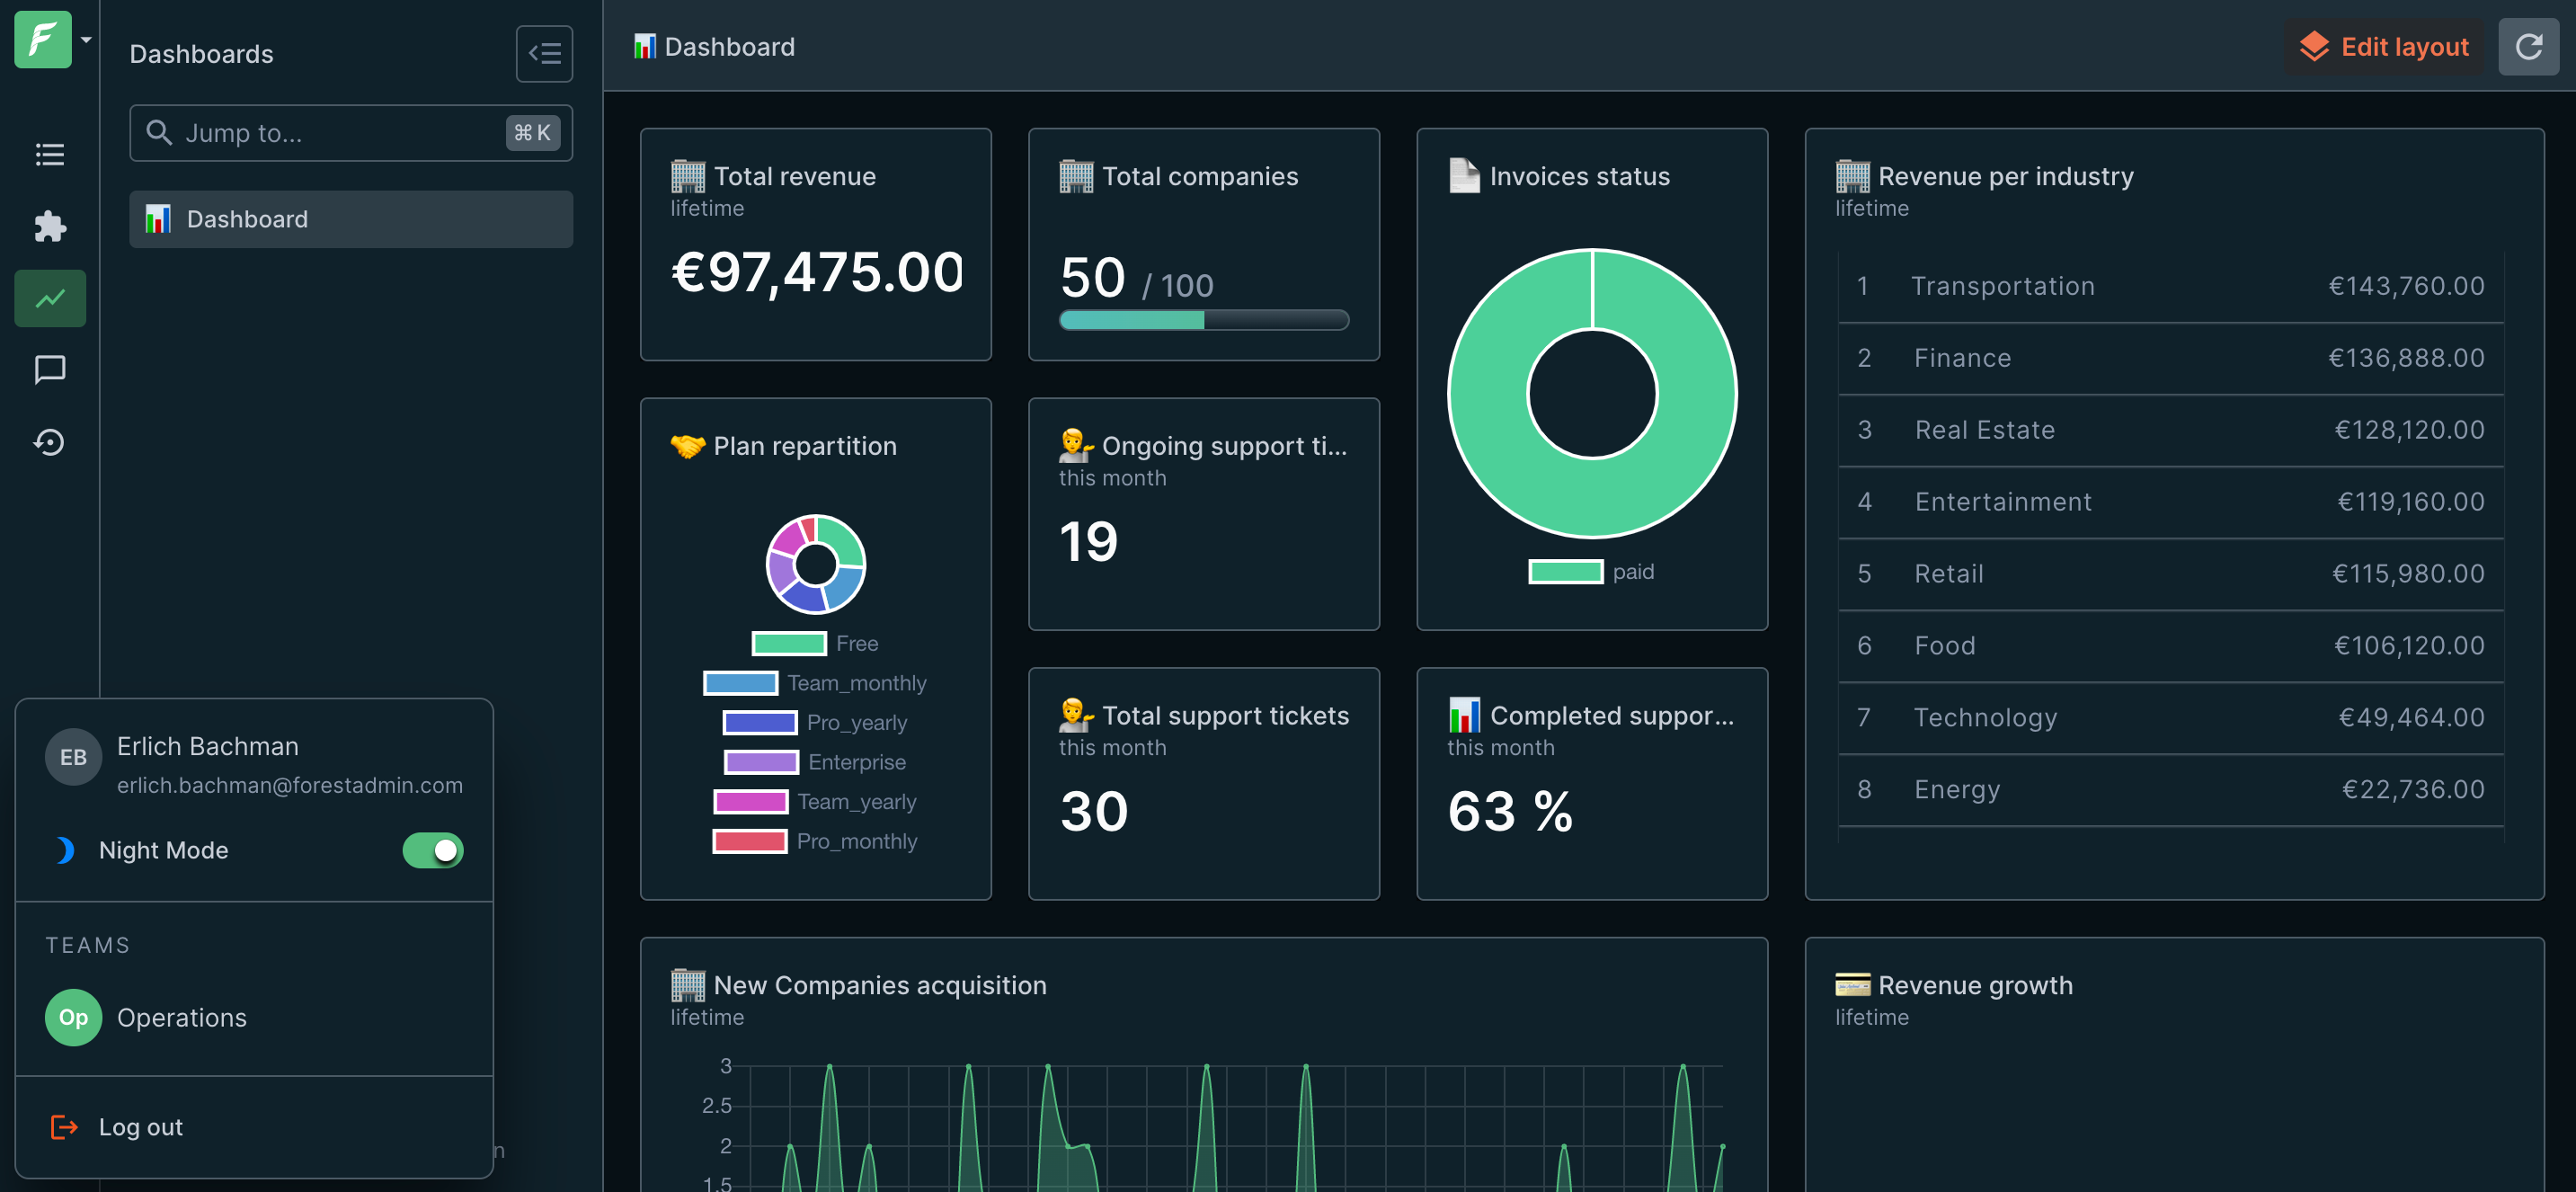2576x1192 pixels.
Task: Collapse the Dashboards side panel
Action: click(x=544, y=53)
